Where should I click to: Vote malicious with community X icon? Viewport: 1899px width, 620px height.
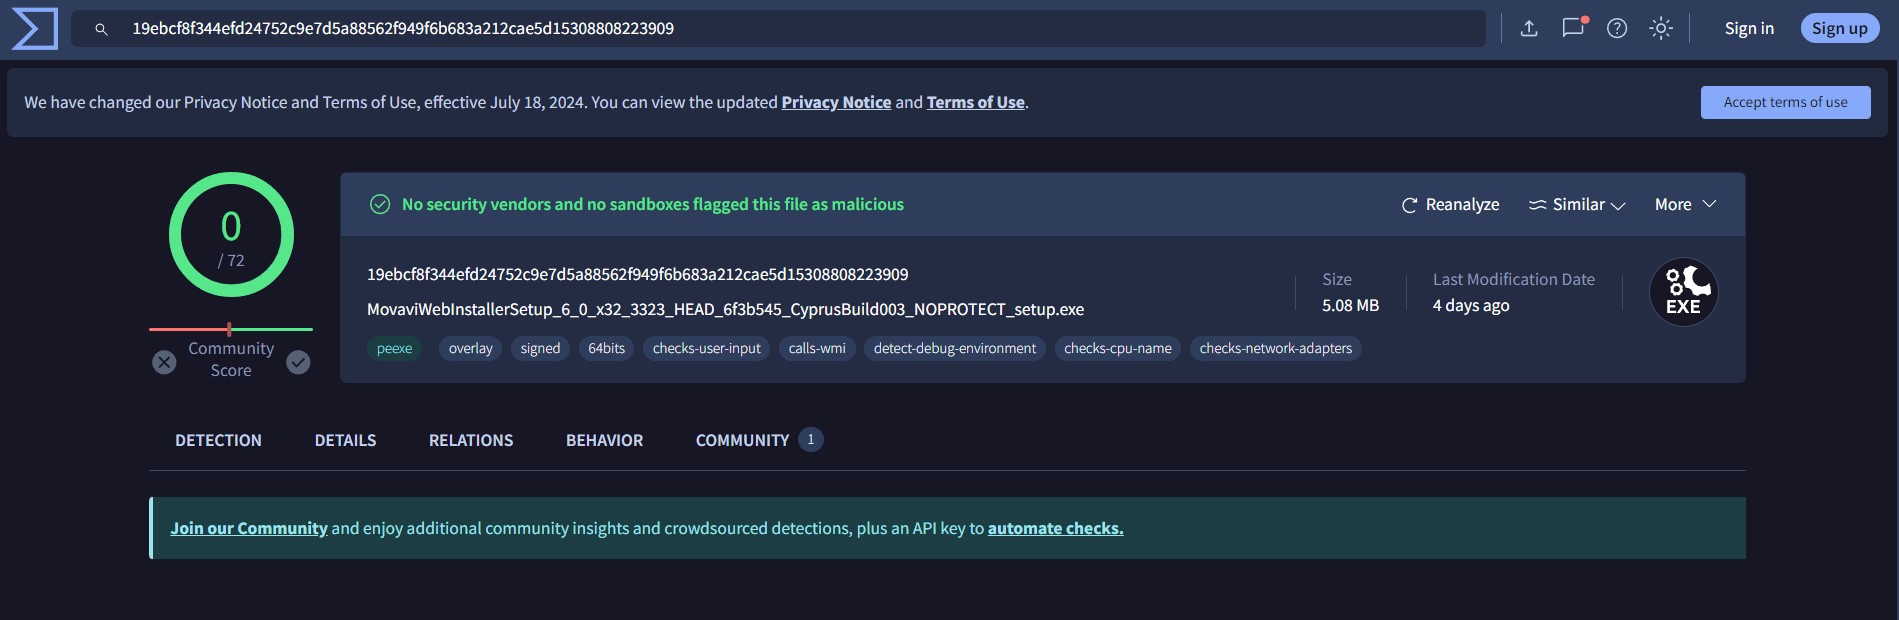pyautogui.click(x=164, y=362)
